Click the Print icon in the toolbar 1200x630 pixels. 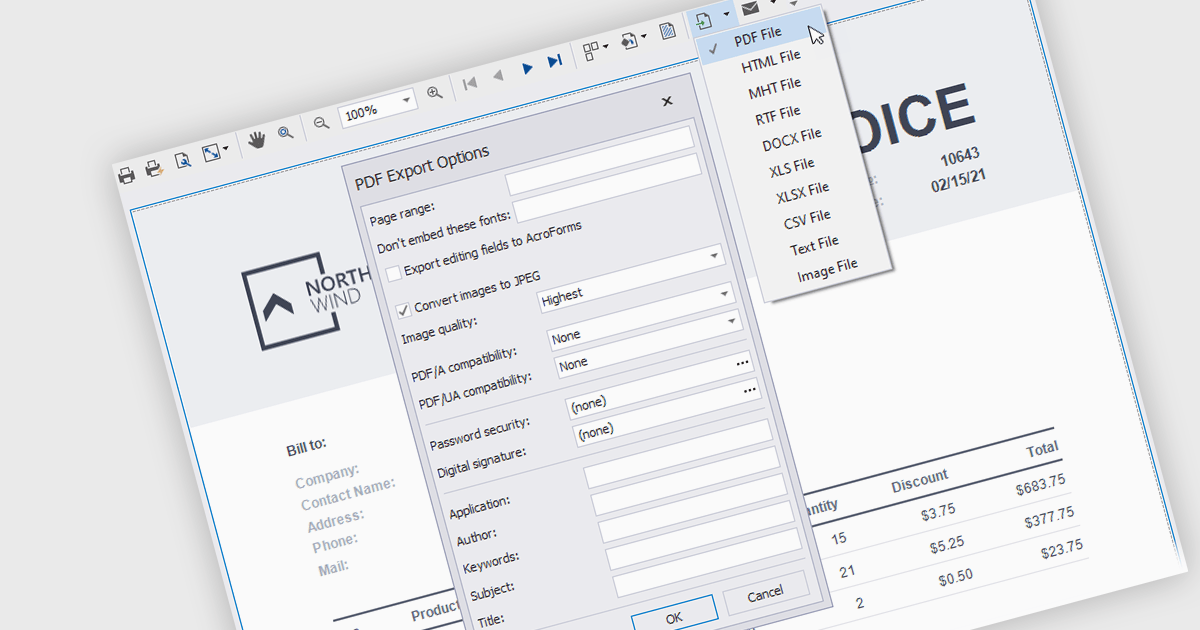pyautogui.click(x=127, y=176)
